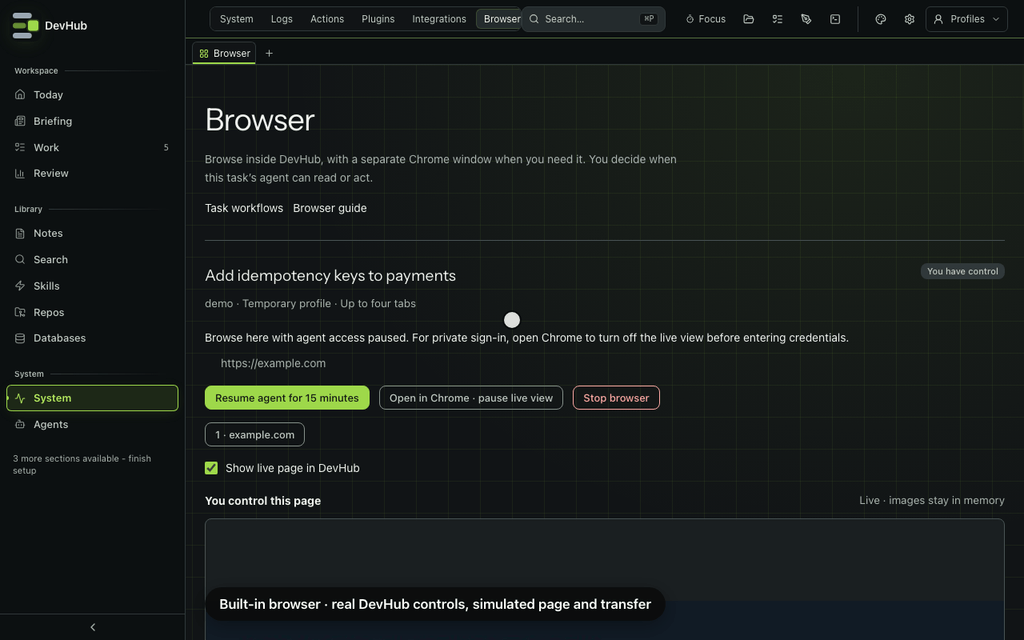Click the You have control badge
Screen dimensions: 1024x640
962,271
